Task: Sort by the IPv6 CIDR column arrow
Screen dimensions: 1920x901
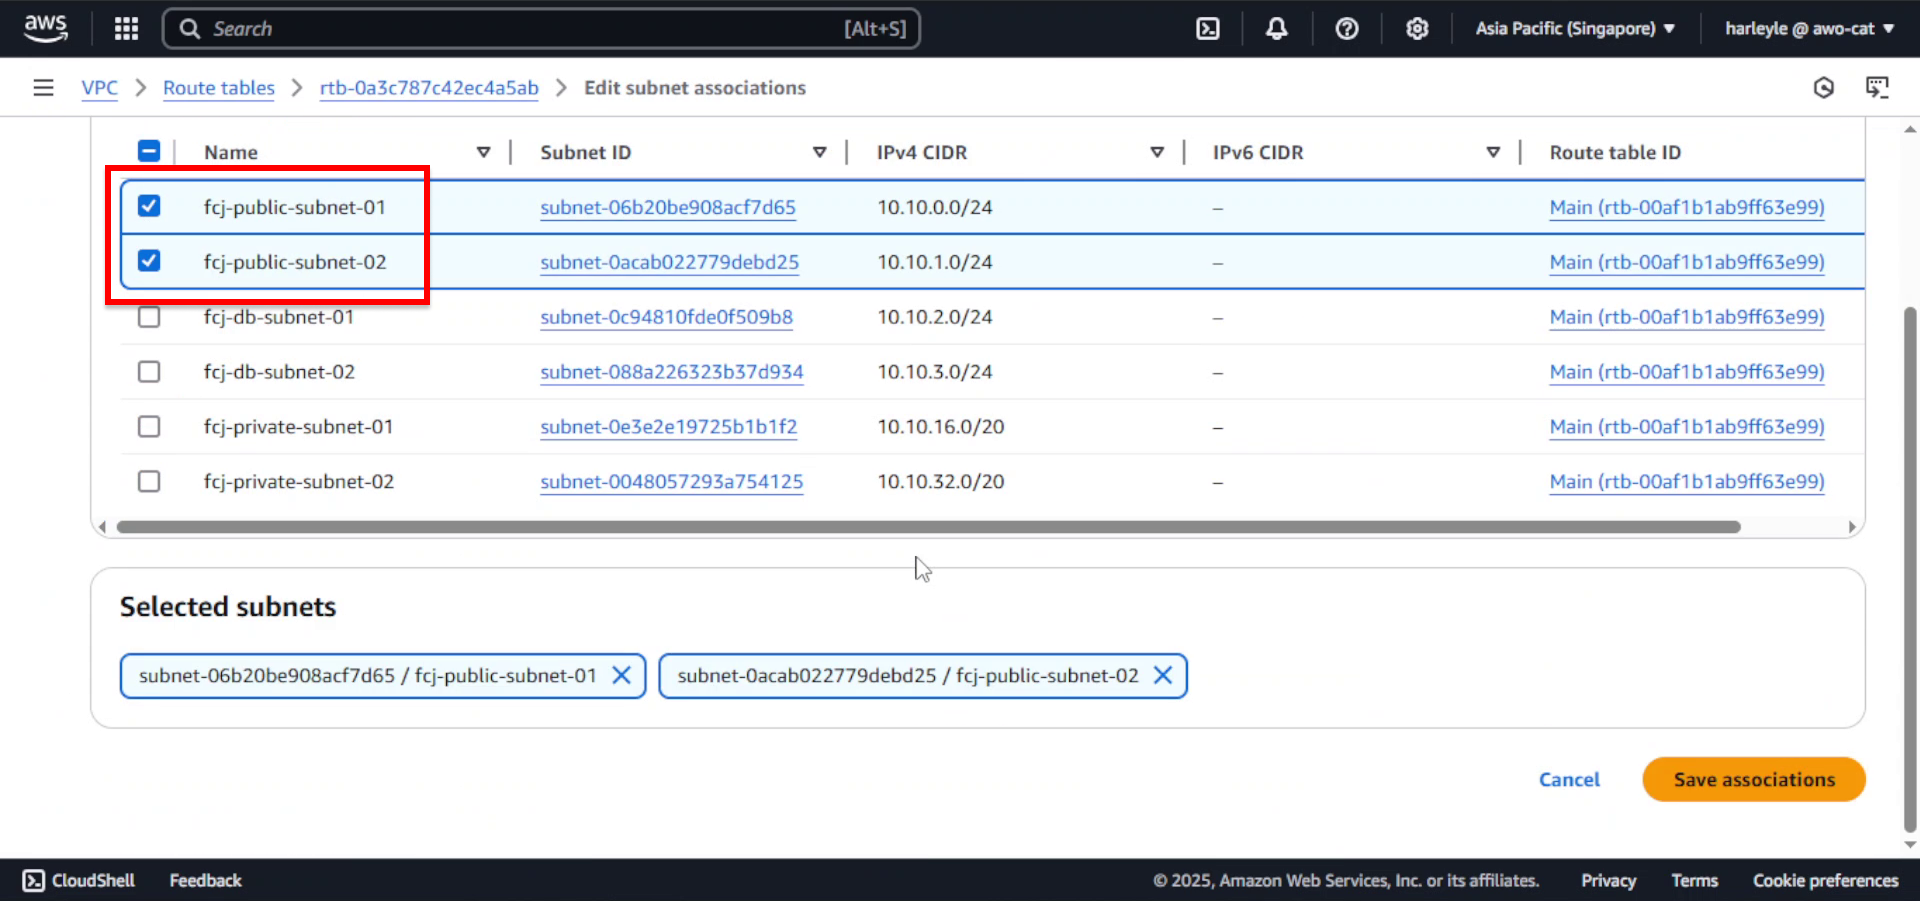Action: click(x=1492, y=153)
